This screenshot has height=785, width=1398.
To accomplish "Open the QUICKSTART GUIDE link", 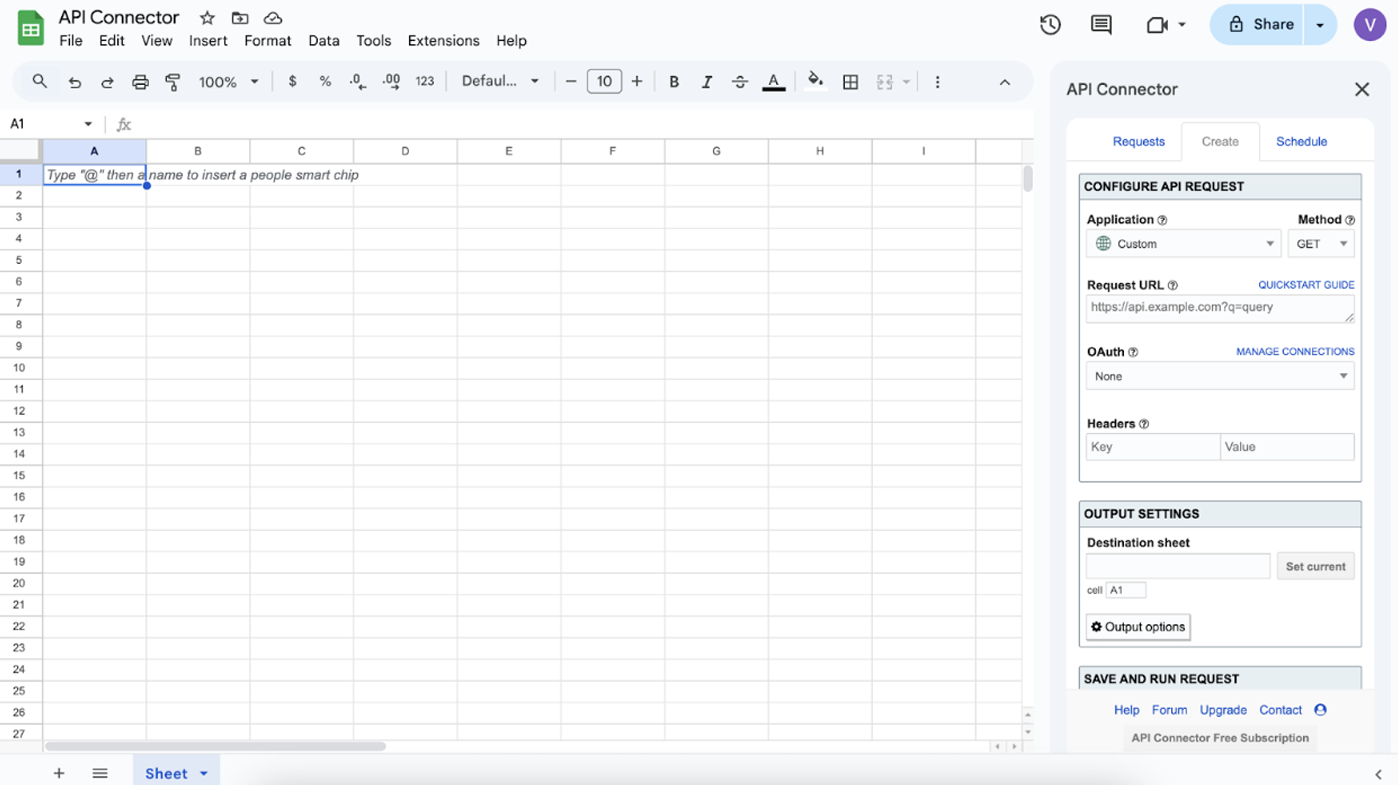I will 1306,285.
